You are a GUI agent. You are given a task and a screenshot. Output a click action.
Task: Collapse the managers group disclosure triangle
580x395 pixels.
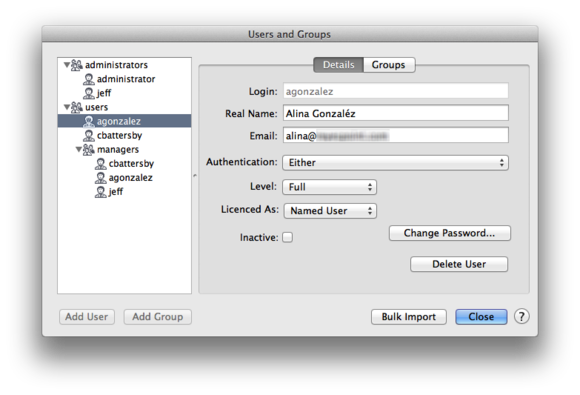coord(78,149)
